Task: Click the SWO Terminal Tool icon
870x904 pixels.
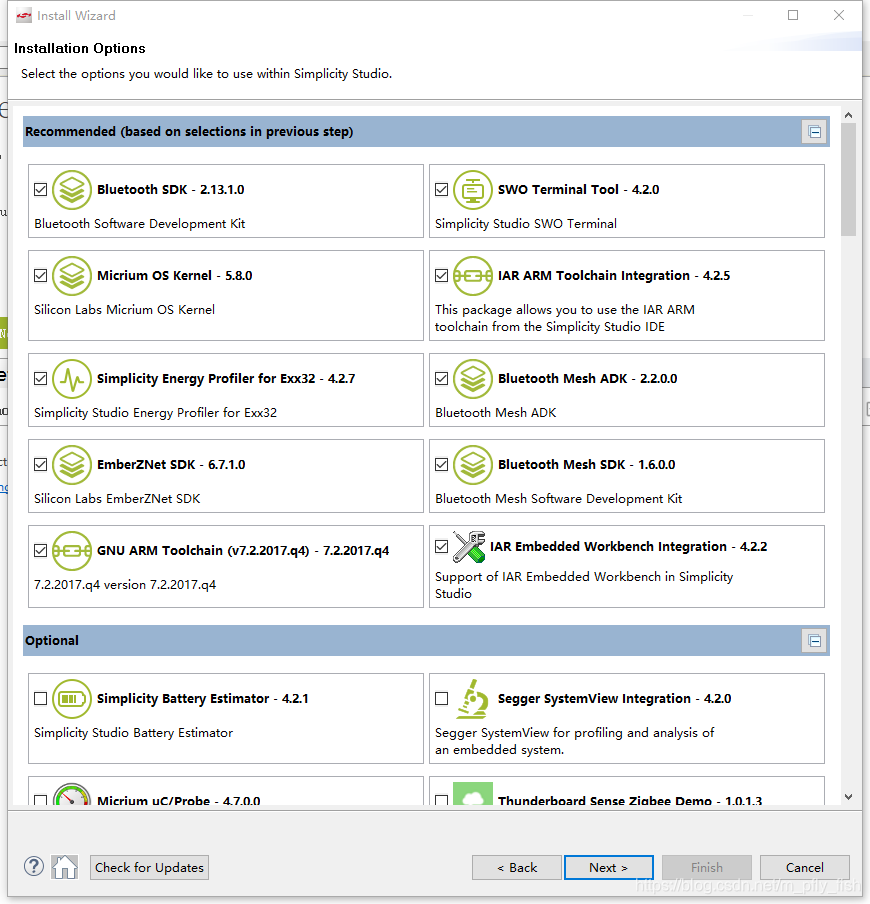Action: [x=473, y=190]
